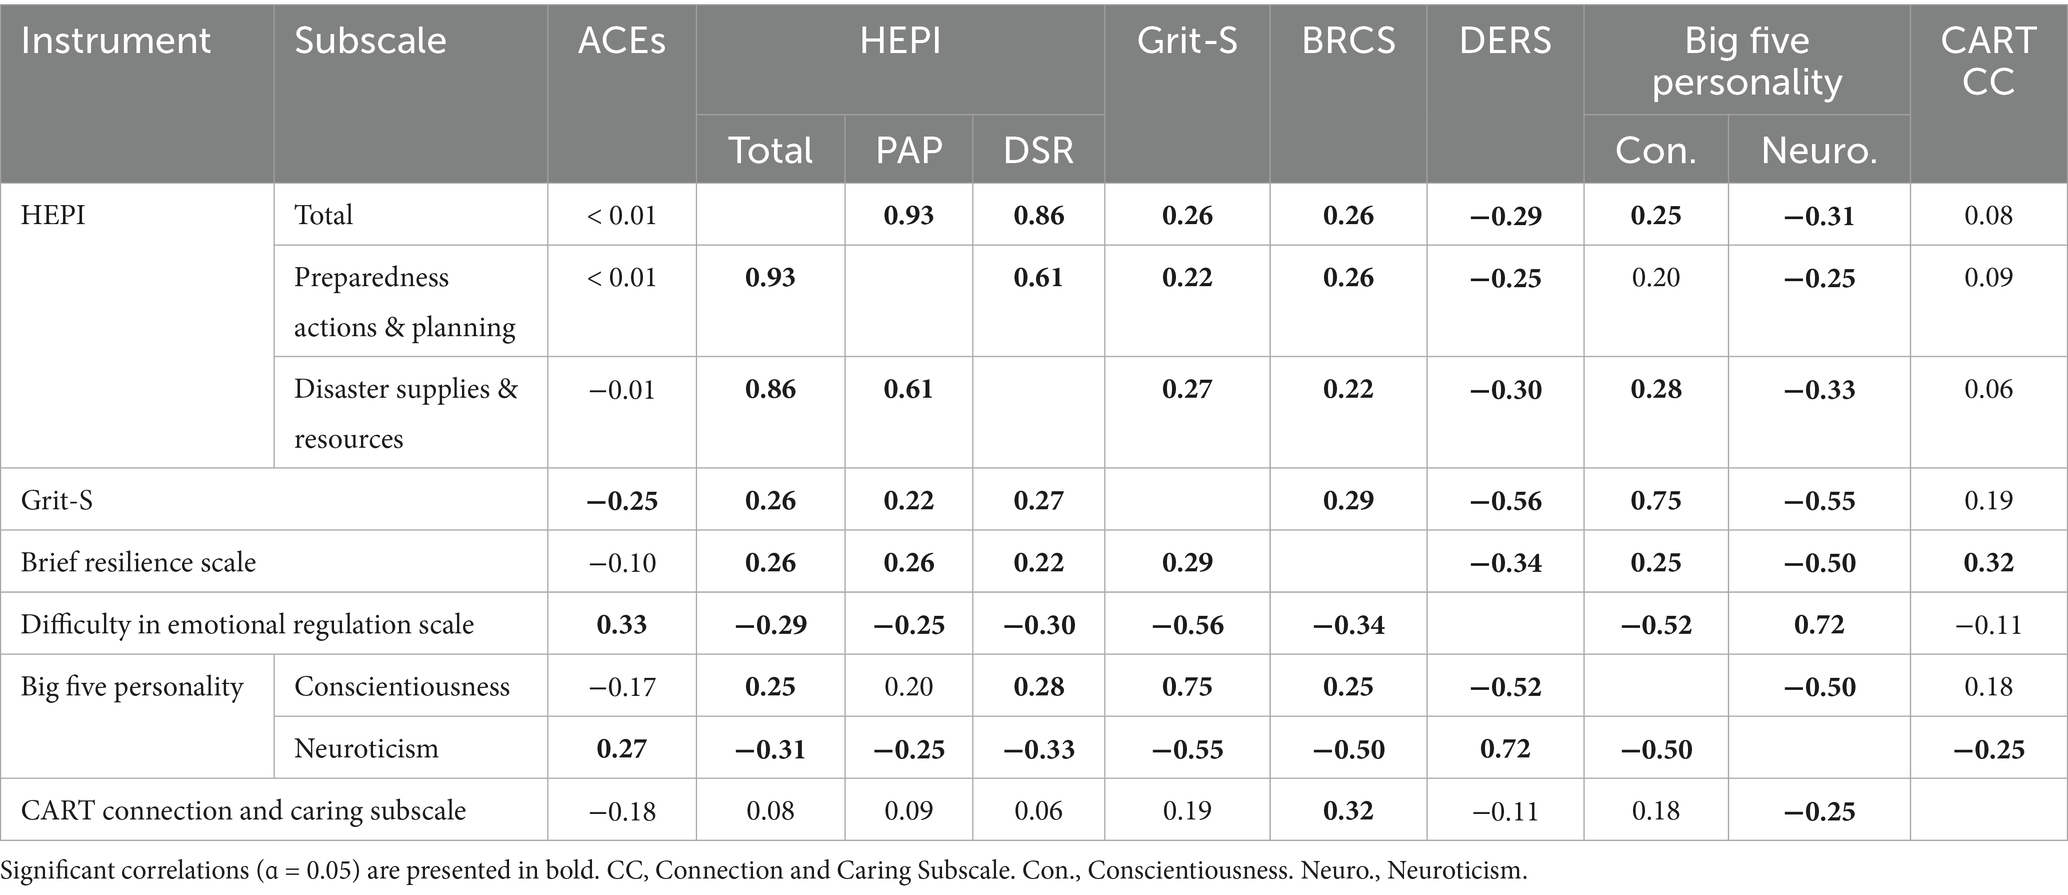Click the Instrument column header
This screenshot has height=895, width=2068.
click(116, 41)
